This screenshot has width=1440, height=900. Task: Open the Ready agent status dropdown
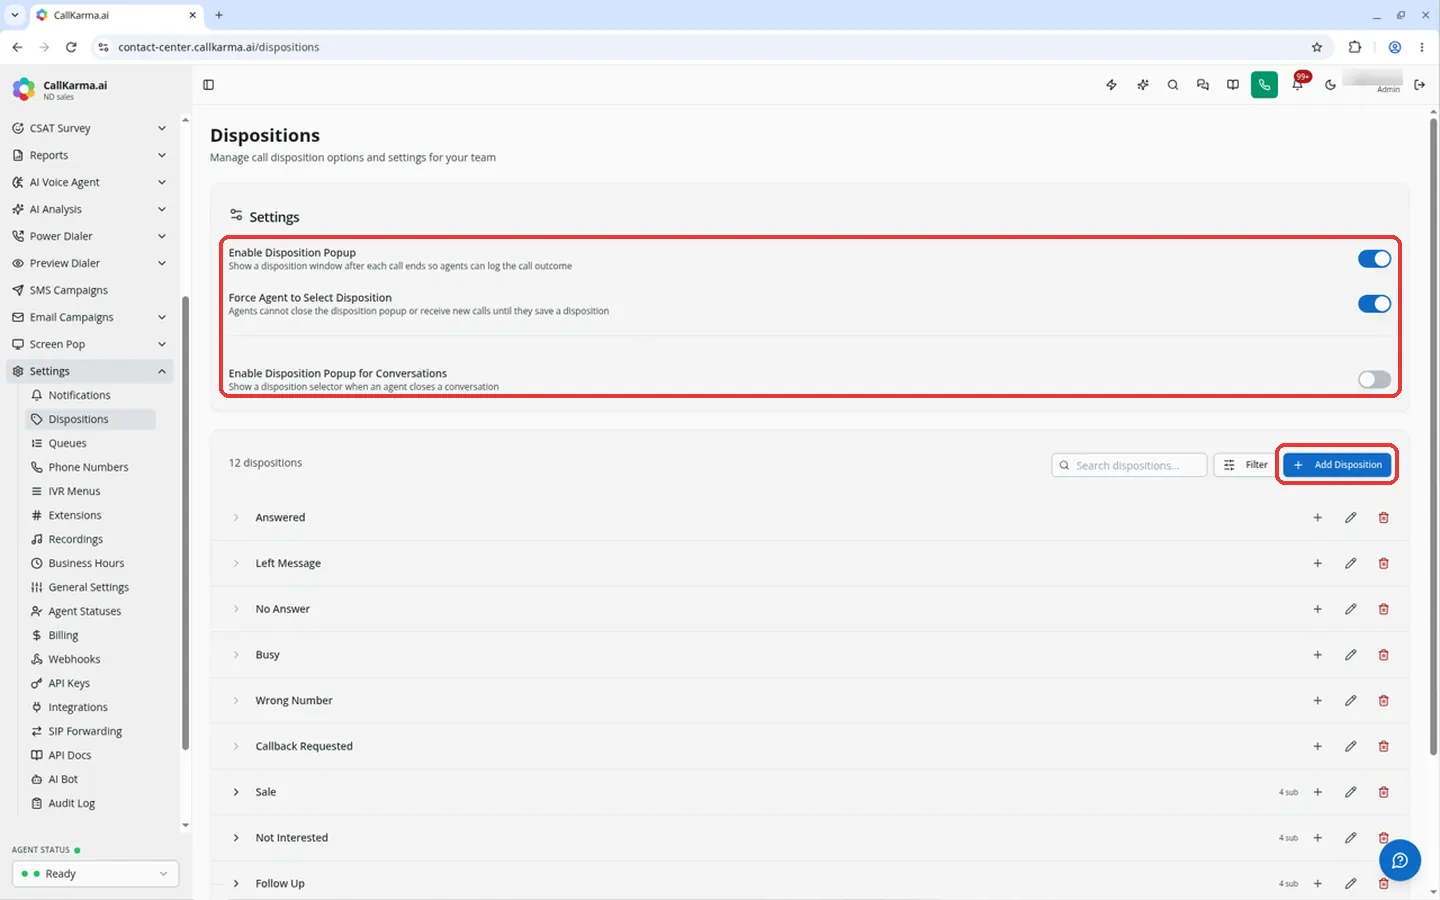(x=95, y=874)
